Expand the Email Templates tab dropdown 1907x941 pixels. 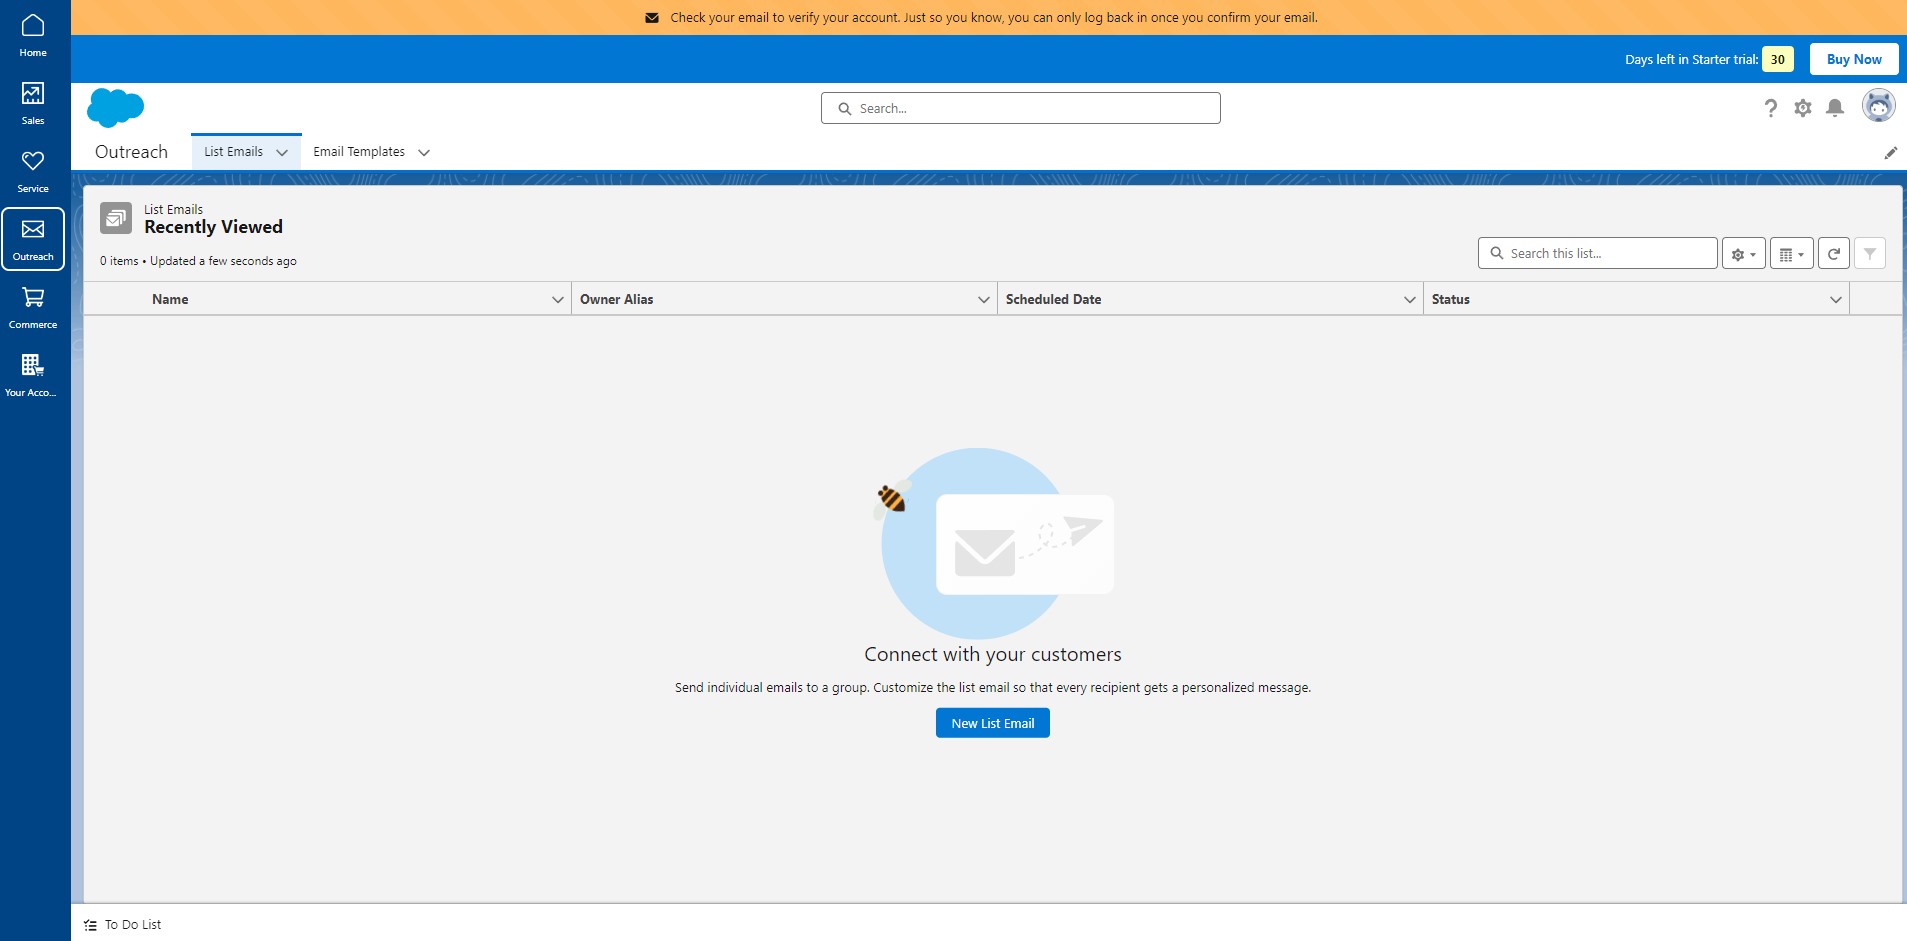tap(424, 153)
